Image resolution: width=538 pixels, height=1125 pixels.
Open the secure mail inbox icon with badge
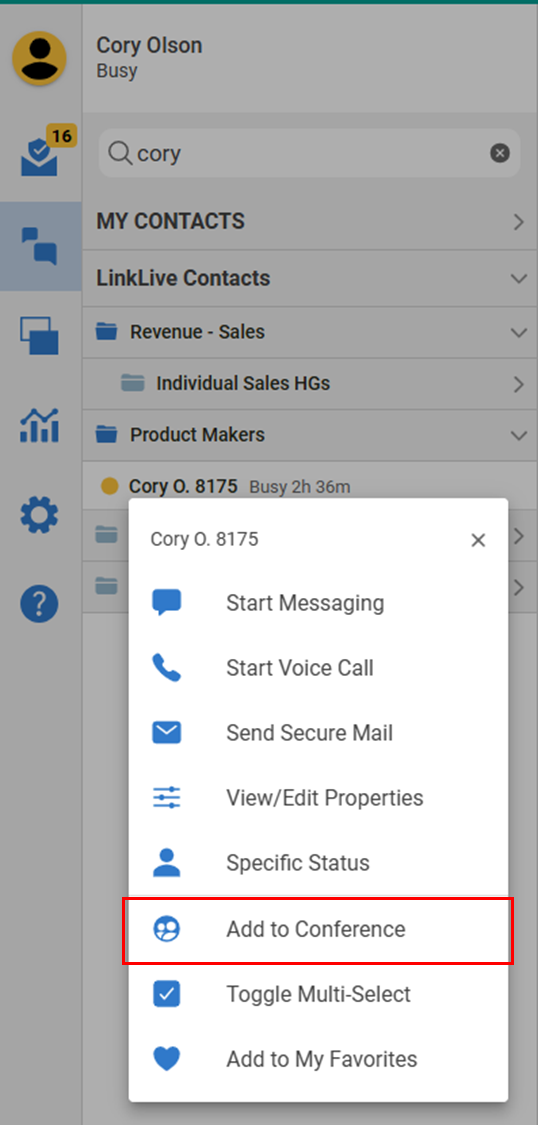tap(40, 154)
